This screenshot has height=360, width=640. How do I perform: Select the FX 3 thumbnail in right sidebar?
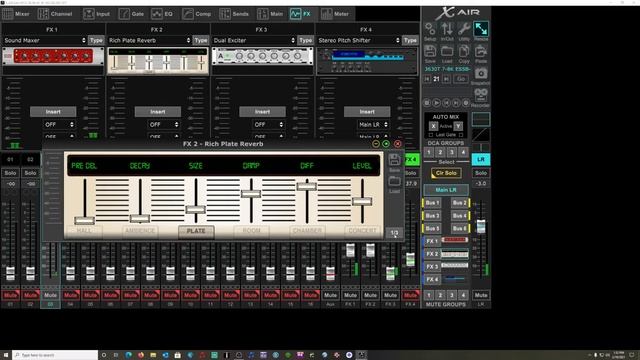(455, 266)
